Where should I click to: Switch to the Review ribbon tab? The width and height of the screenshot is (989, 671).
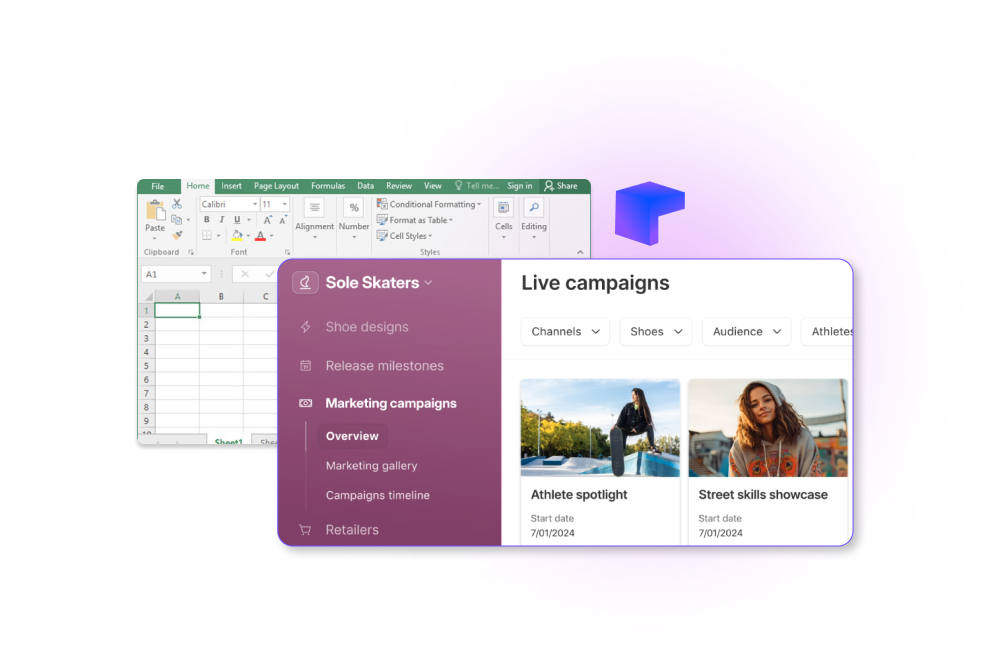pos(399,186)
